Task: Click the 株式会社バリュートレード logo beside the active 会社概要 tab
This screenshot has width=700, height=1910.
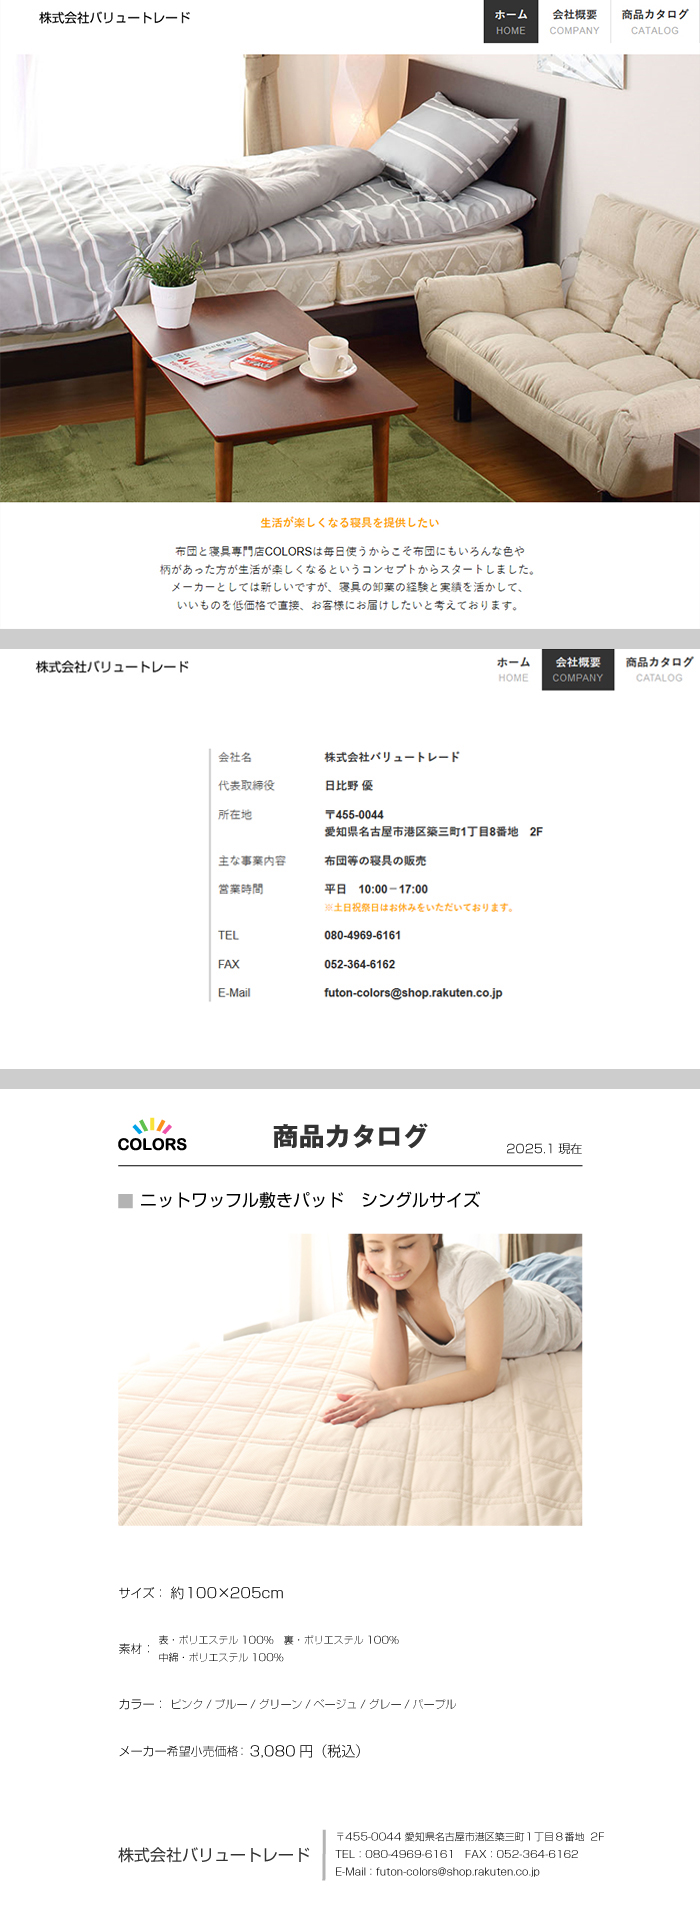Action: coord(112,667)
